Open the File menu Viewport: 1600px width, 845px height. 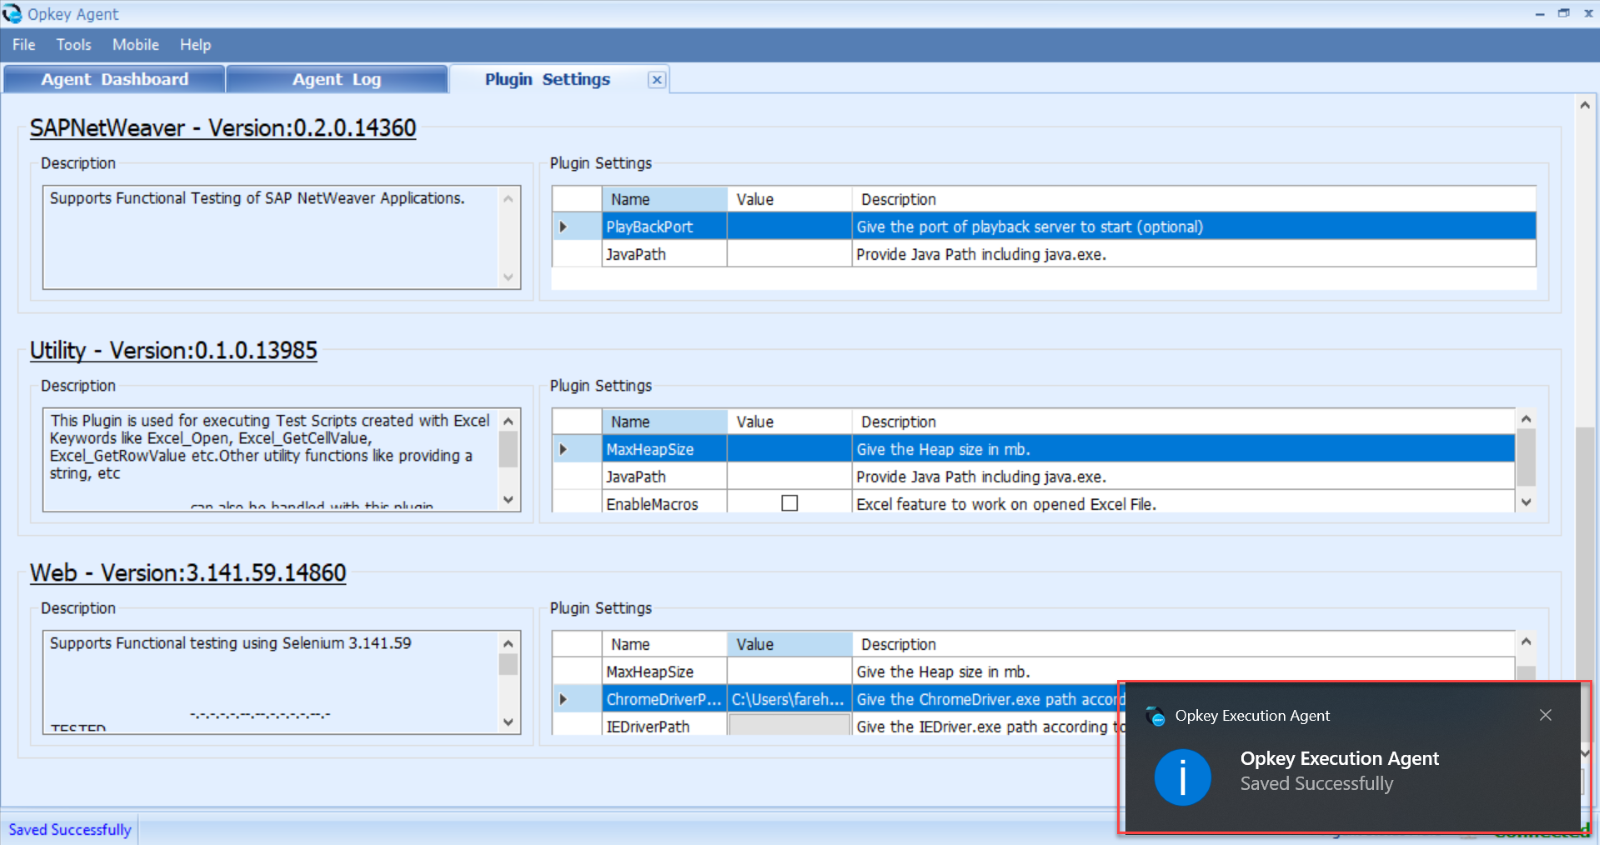coord(24,45)
